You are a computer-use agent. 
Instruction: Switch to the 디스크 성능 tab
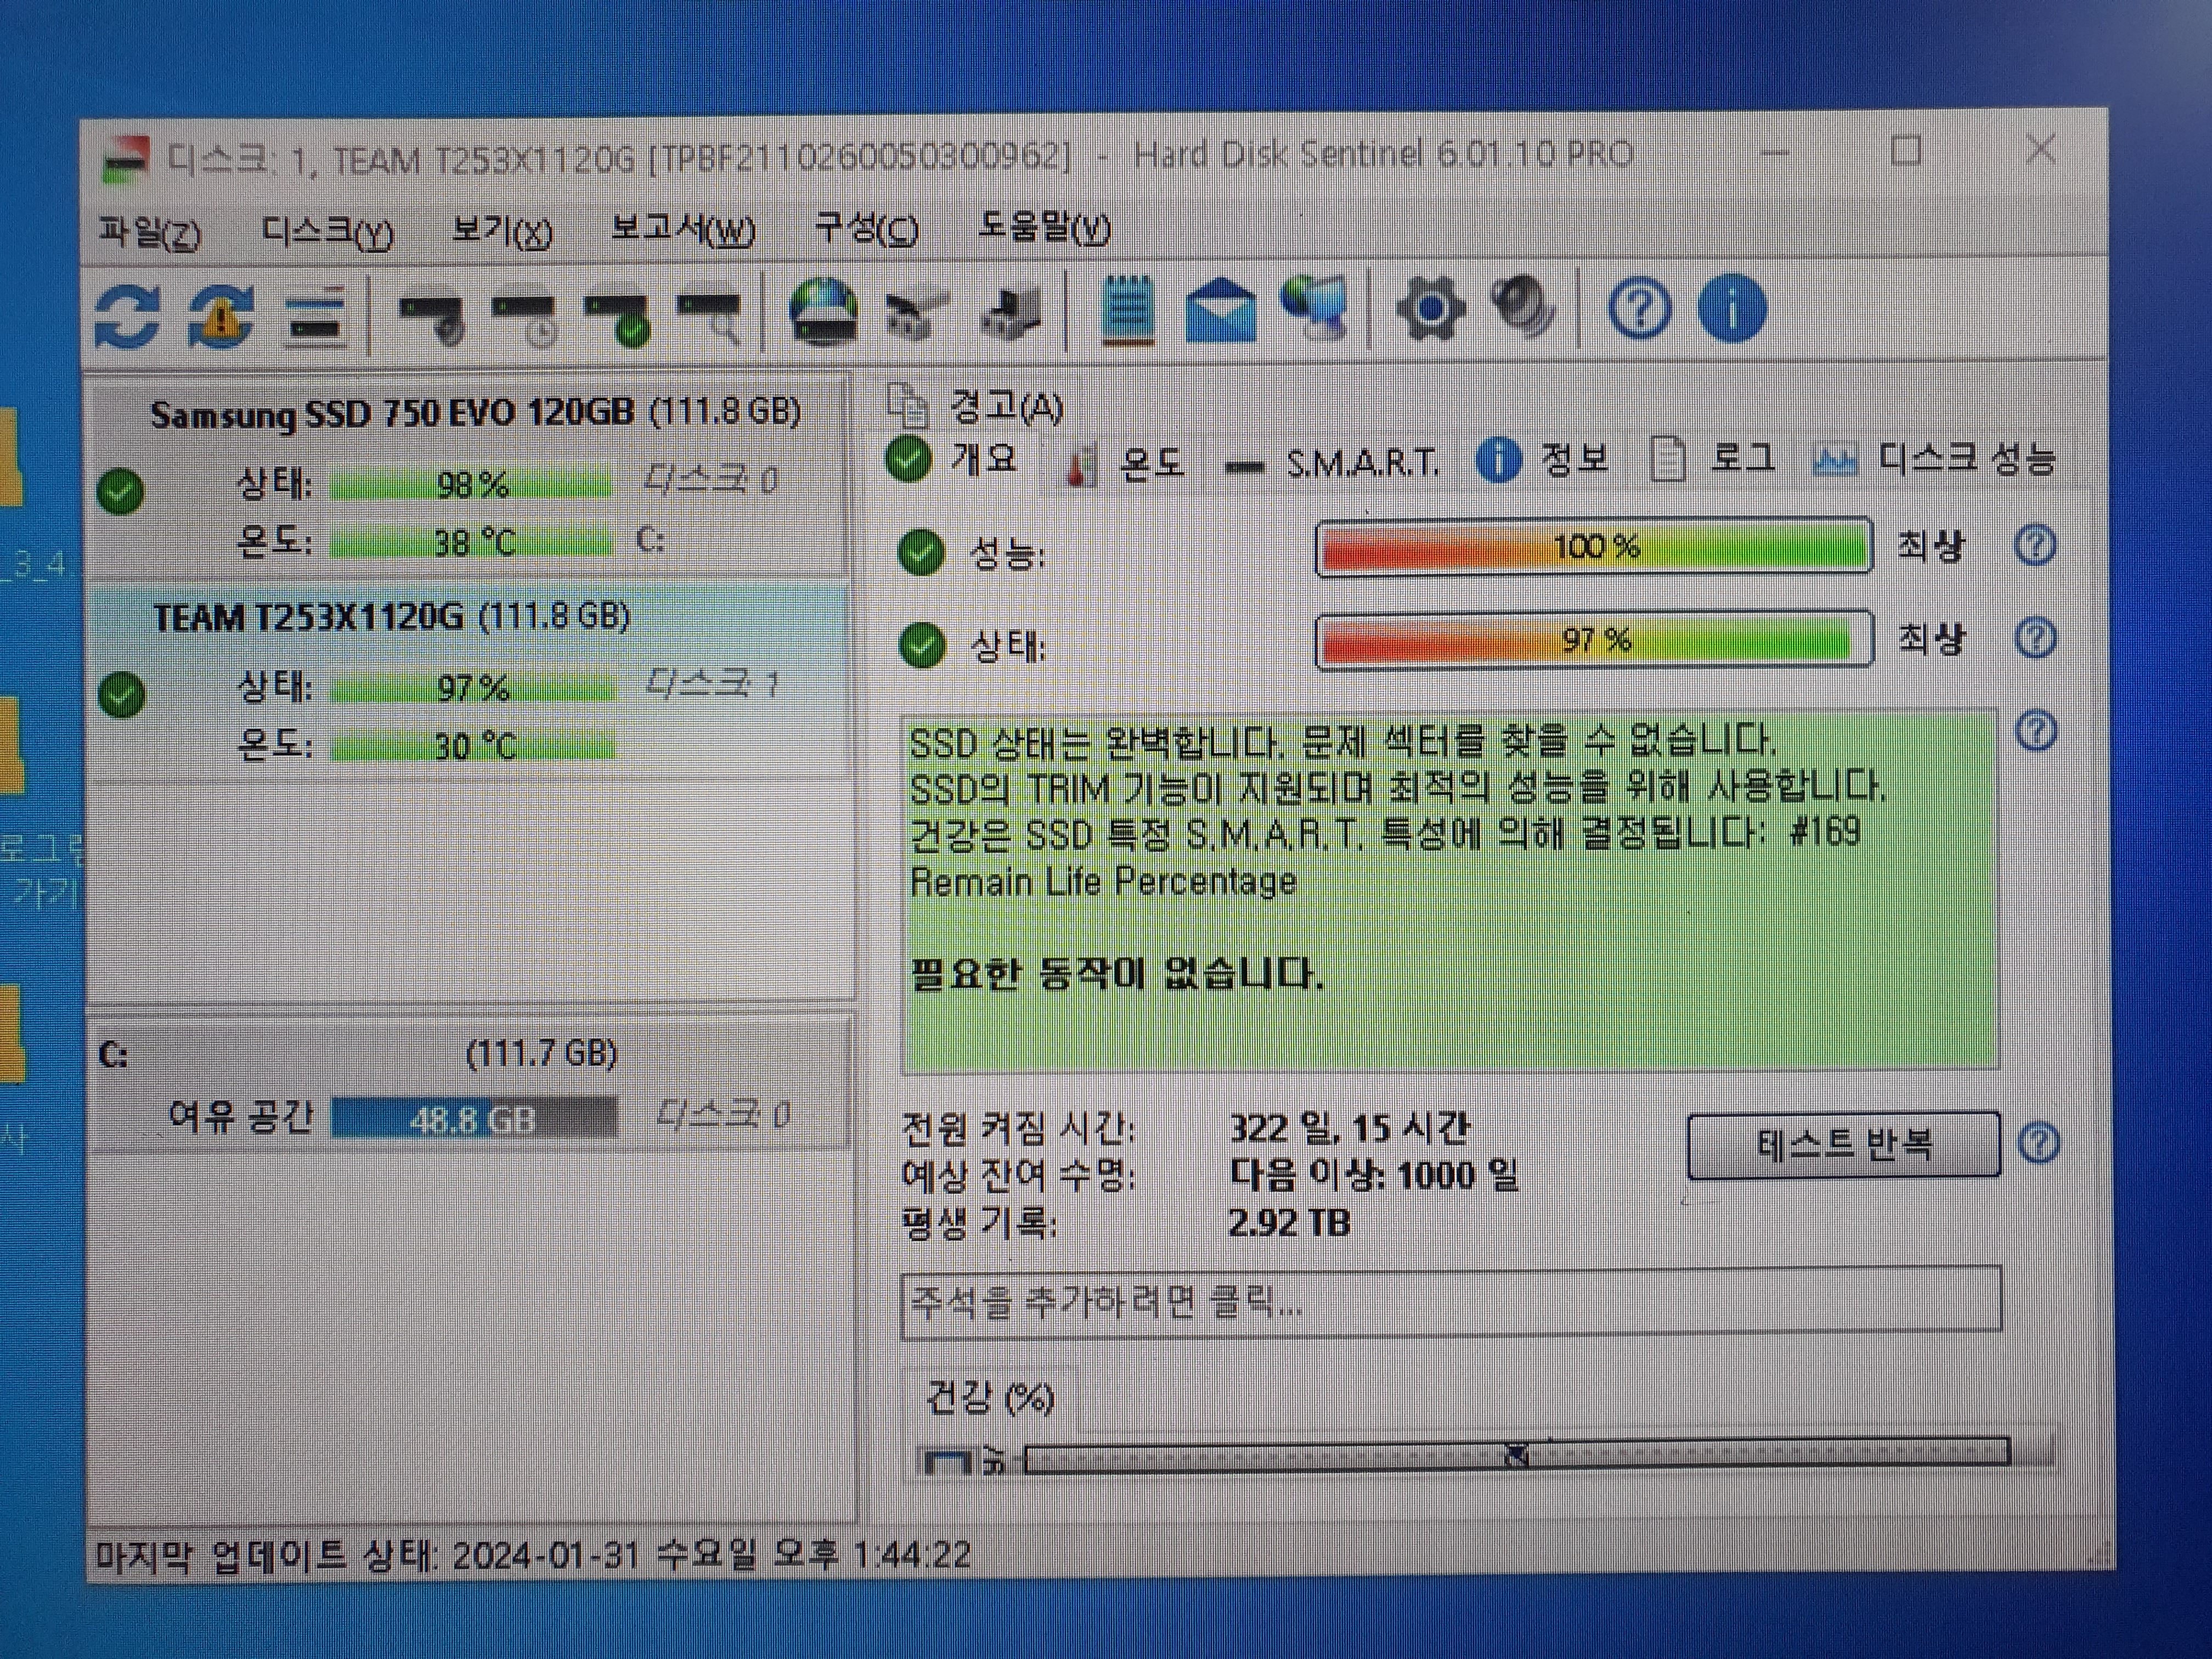point(1935,460)
